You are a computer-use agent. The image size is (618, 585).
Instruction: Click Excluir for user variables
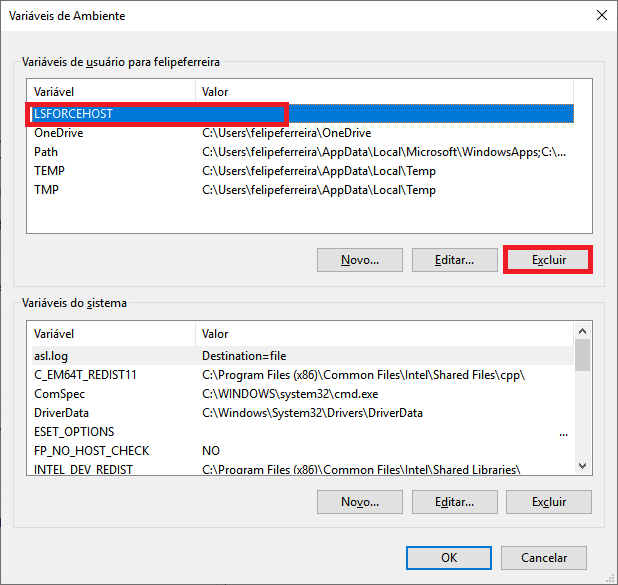click(x=548, y=260)
